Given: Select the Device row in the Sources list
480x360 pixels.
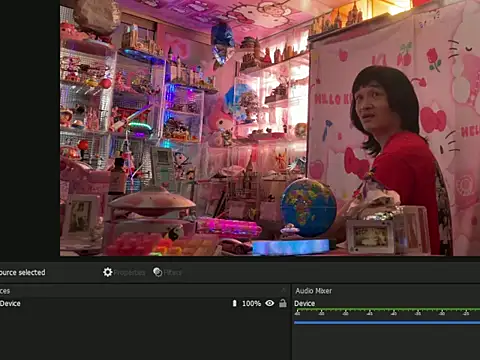Looking at the screenshot, I should [x=144, y=303].
